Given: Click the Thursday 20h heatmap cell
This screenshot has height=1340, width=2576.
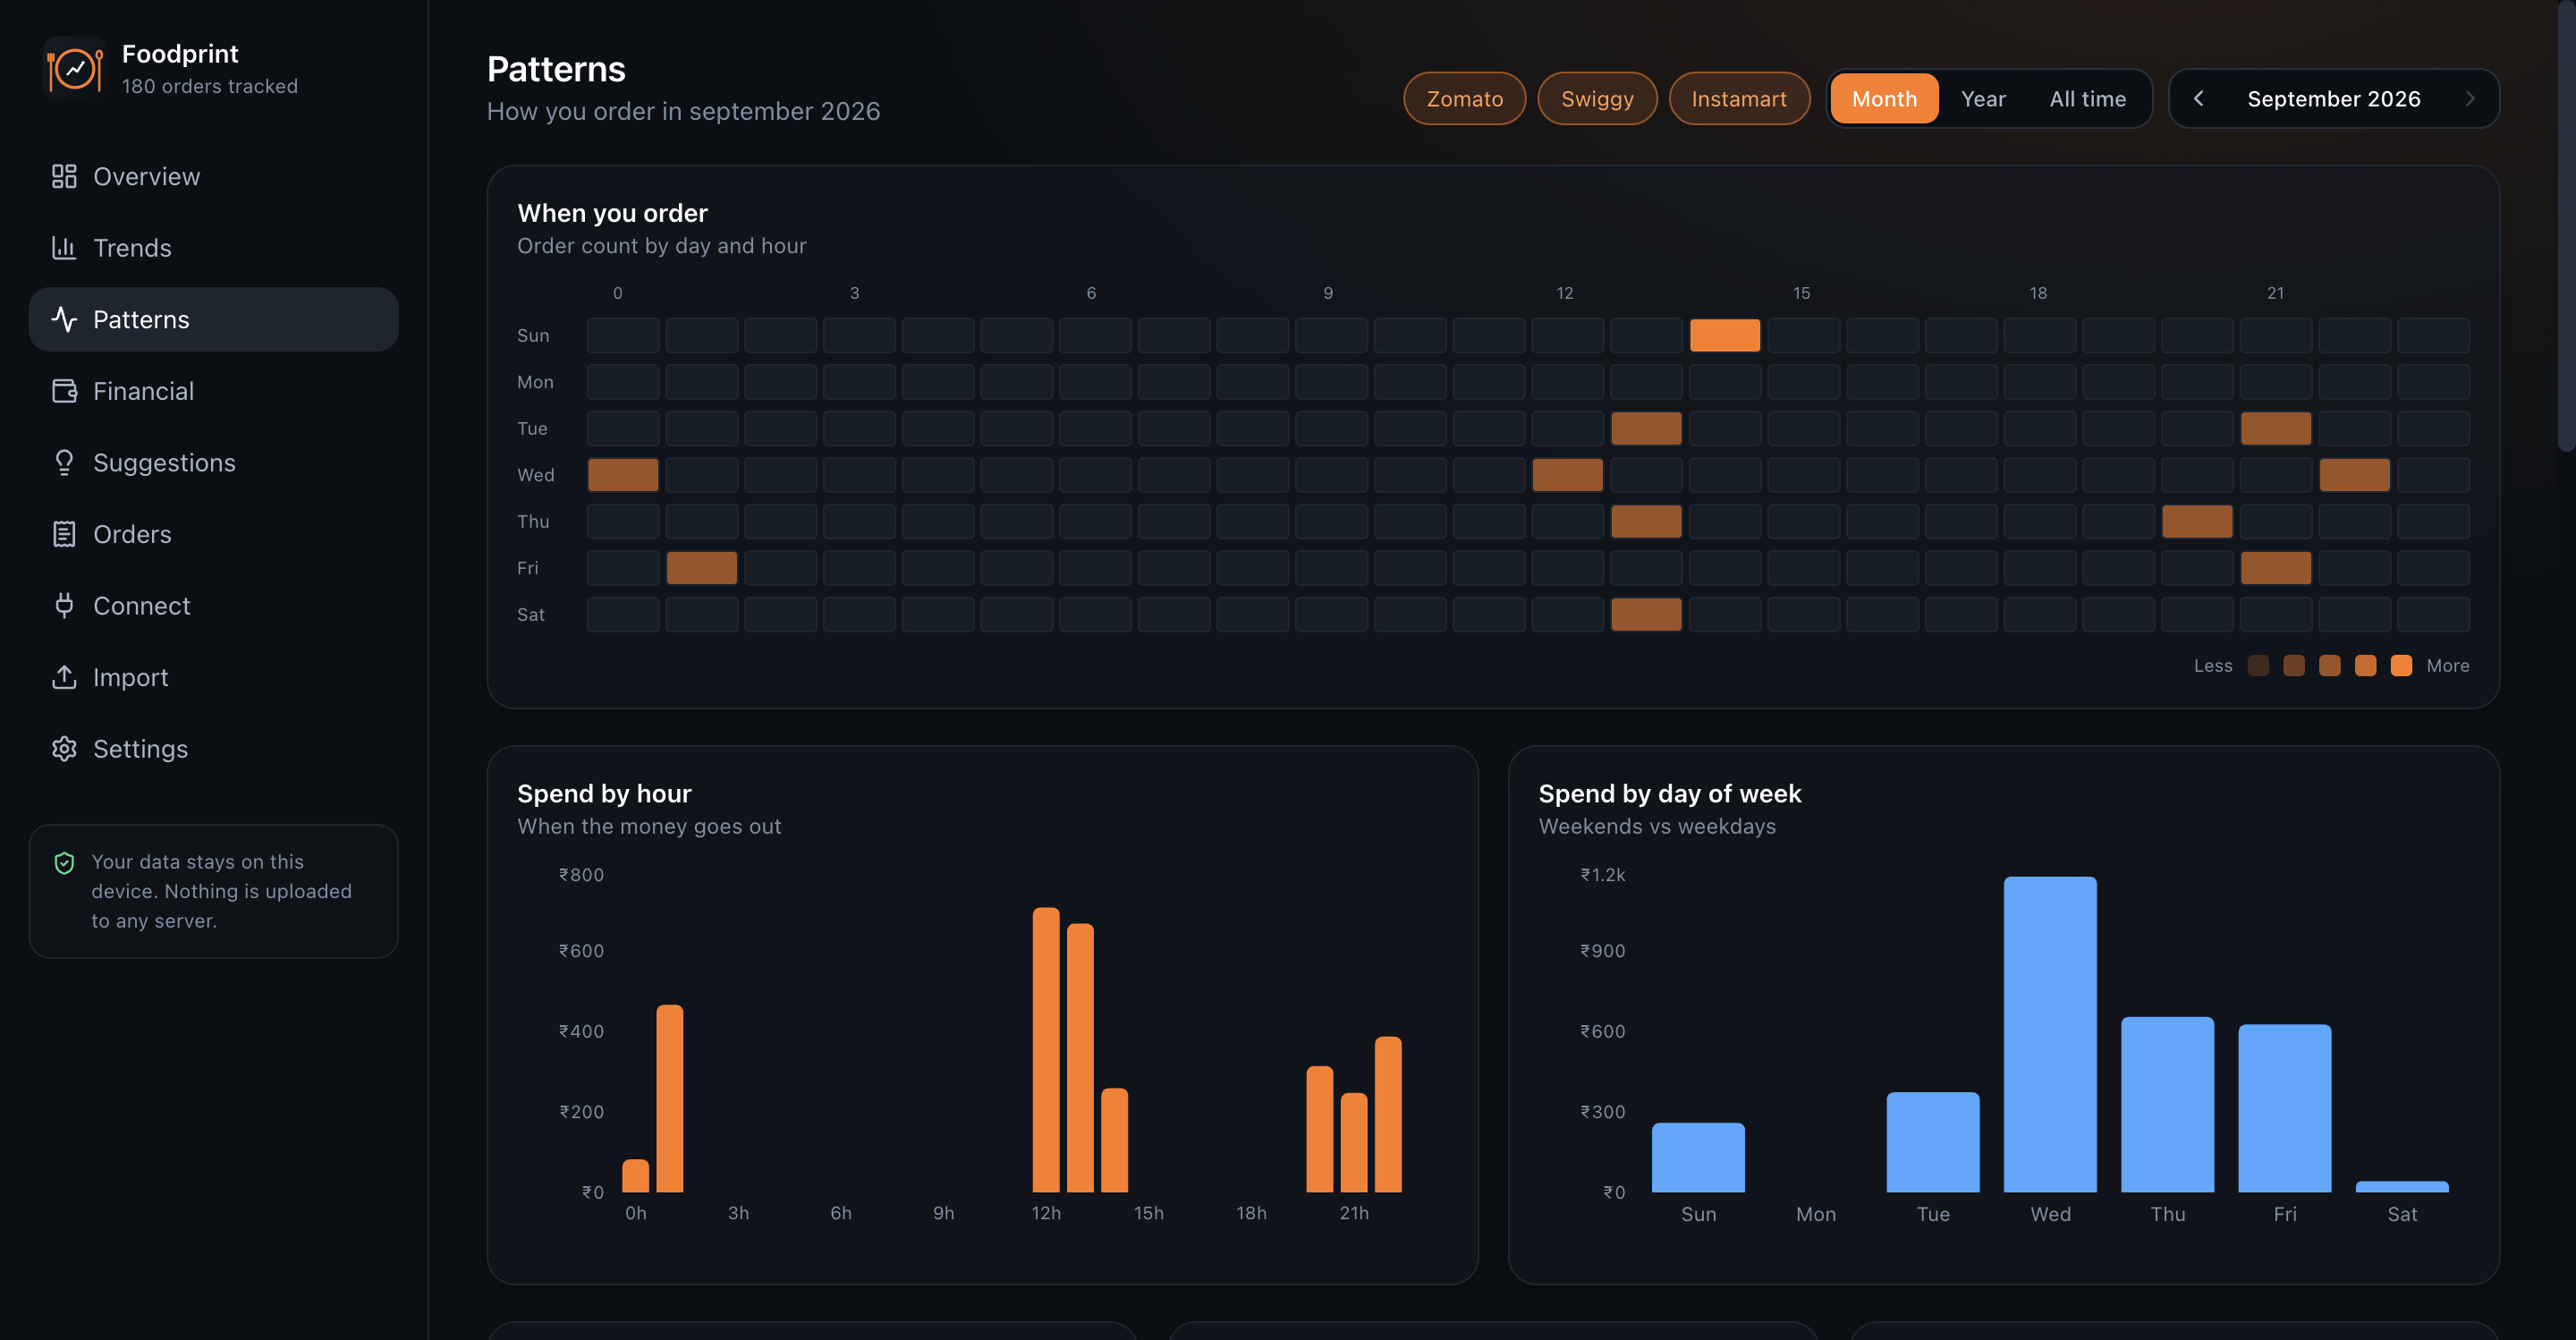Looking at the screenshot, I should pyautogui.click(x=2196, y=521).
